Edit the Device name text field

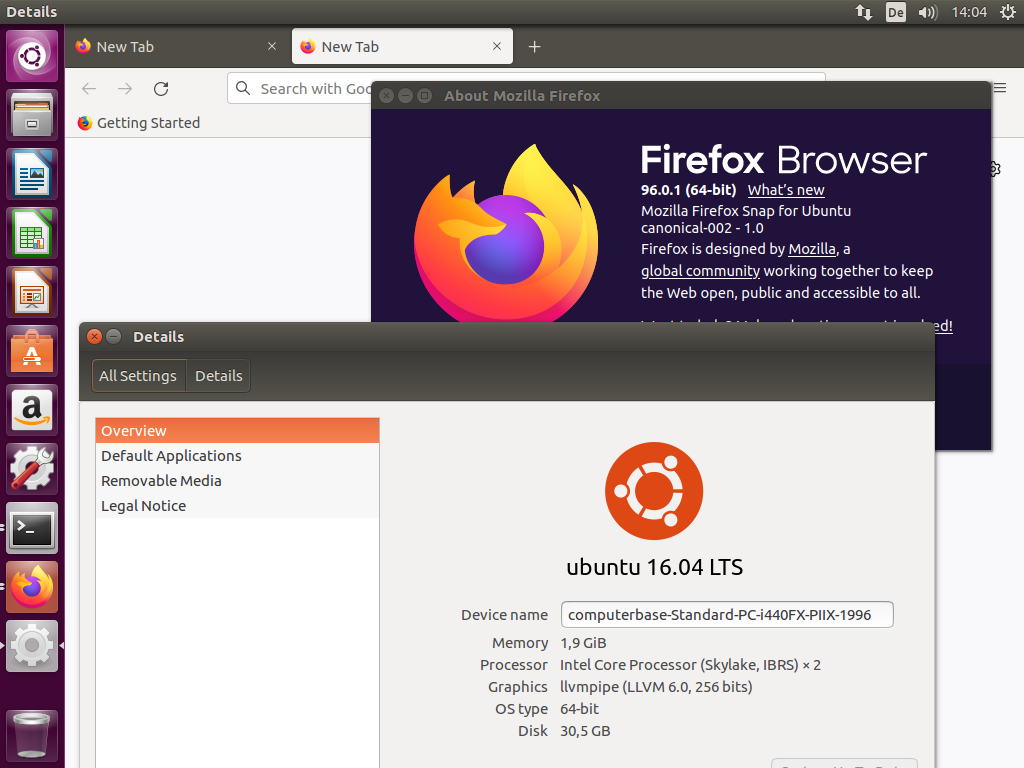[x=727, y=615]
